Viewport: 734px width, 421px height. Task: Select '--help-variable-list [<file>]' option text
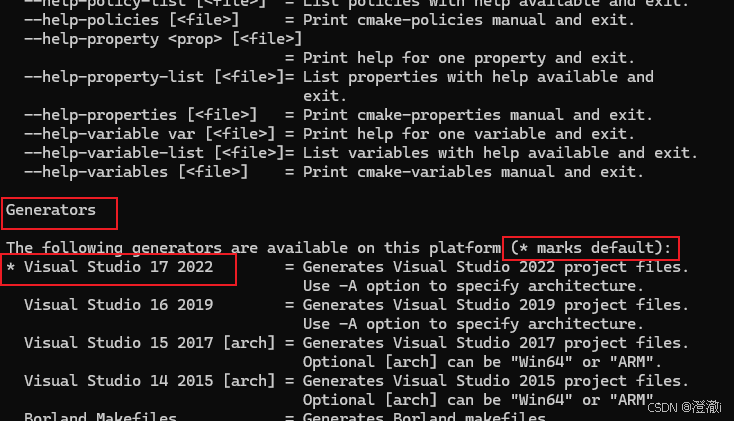pos(154,153)
